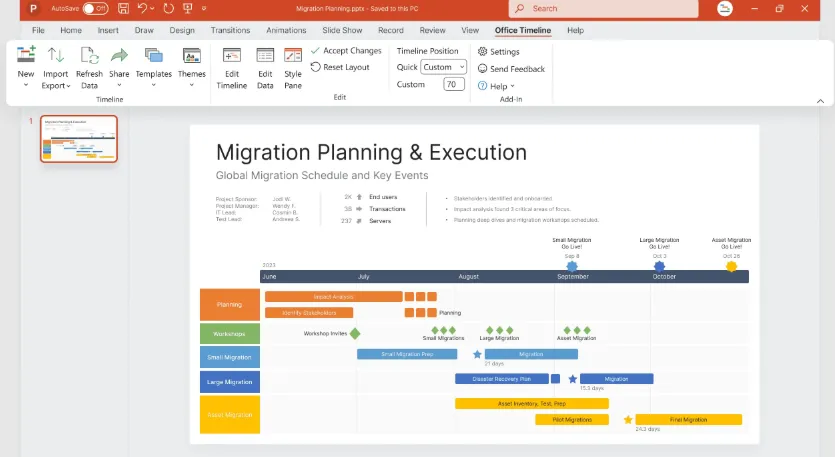Switch to the Review tab

tap(432, 30)
